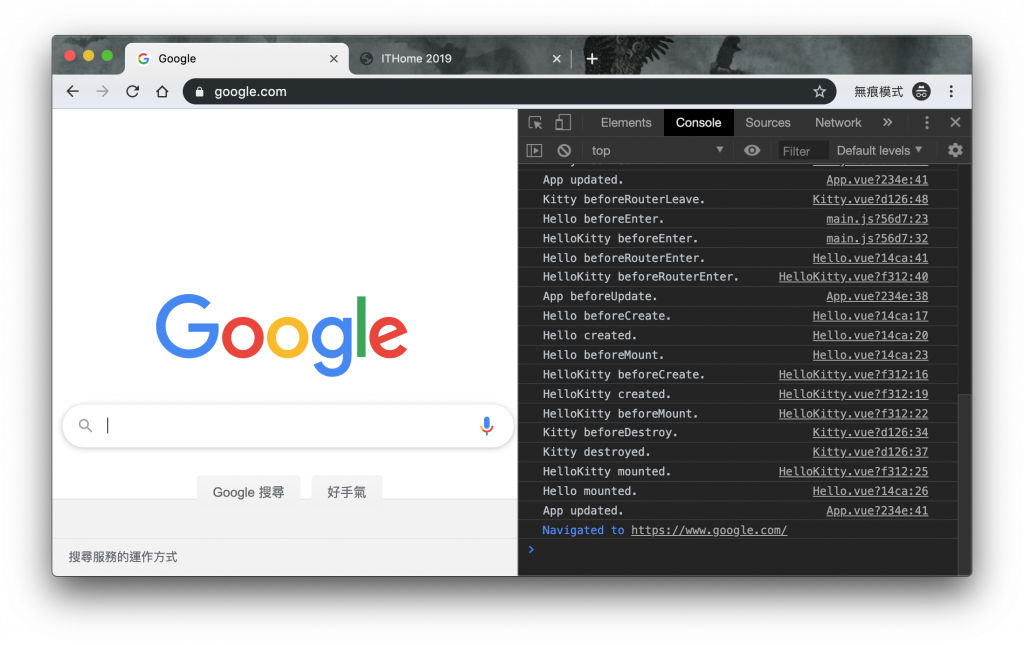
Task: Click the site lock icon
Action: coord(200,91)
